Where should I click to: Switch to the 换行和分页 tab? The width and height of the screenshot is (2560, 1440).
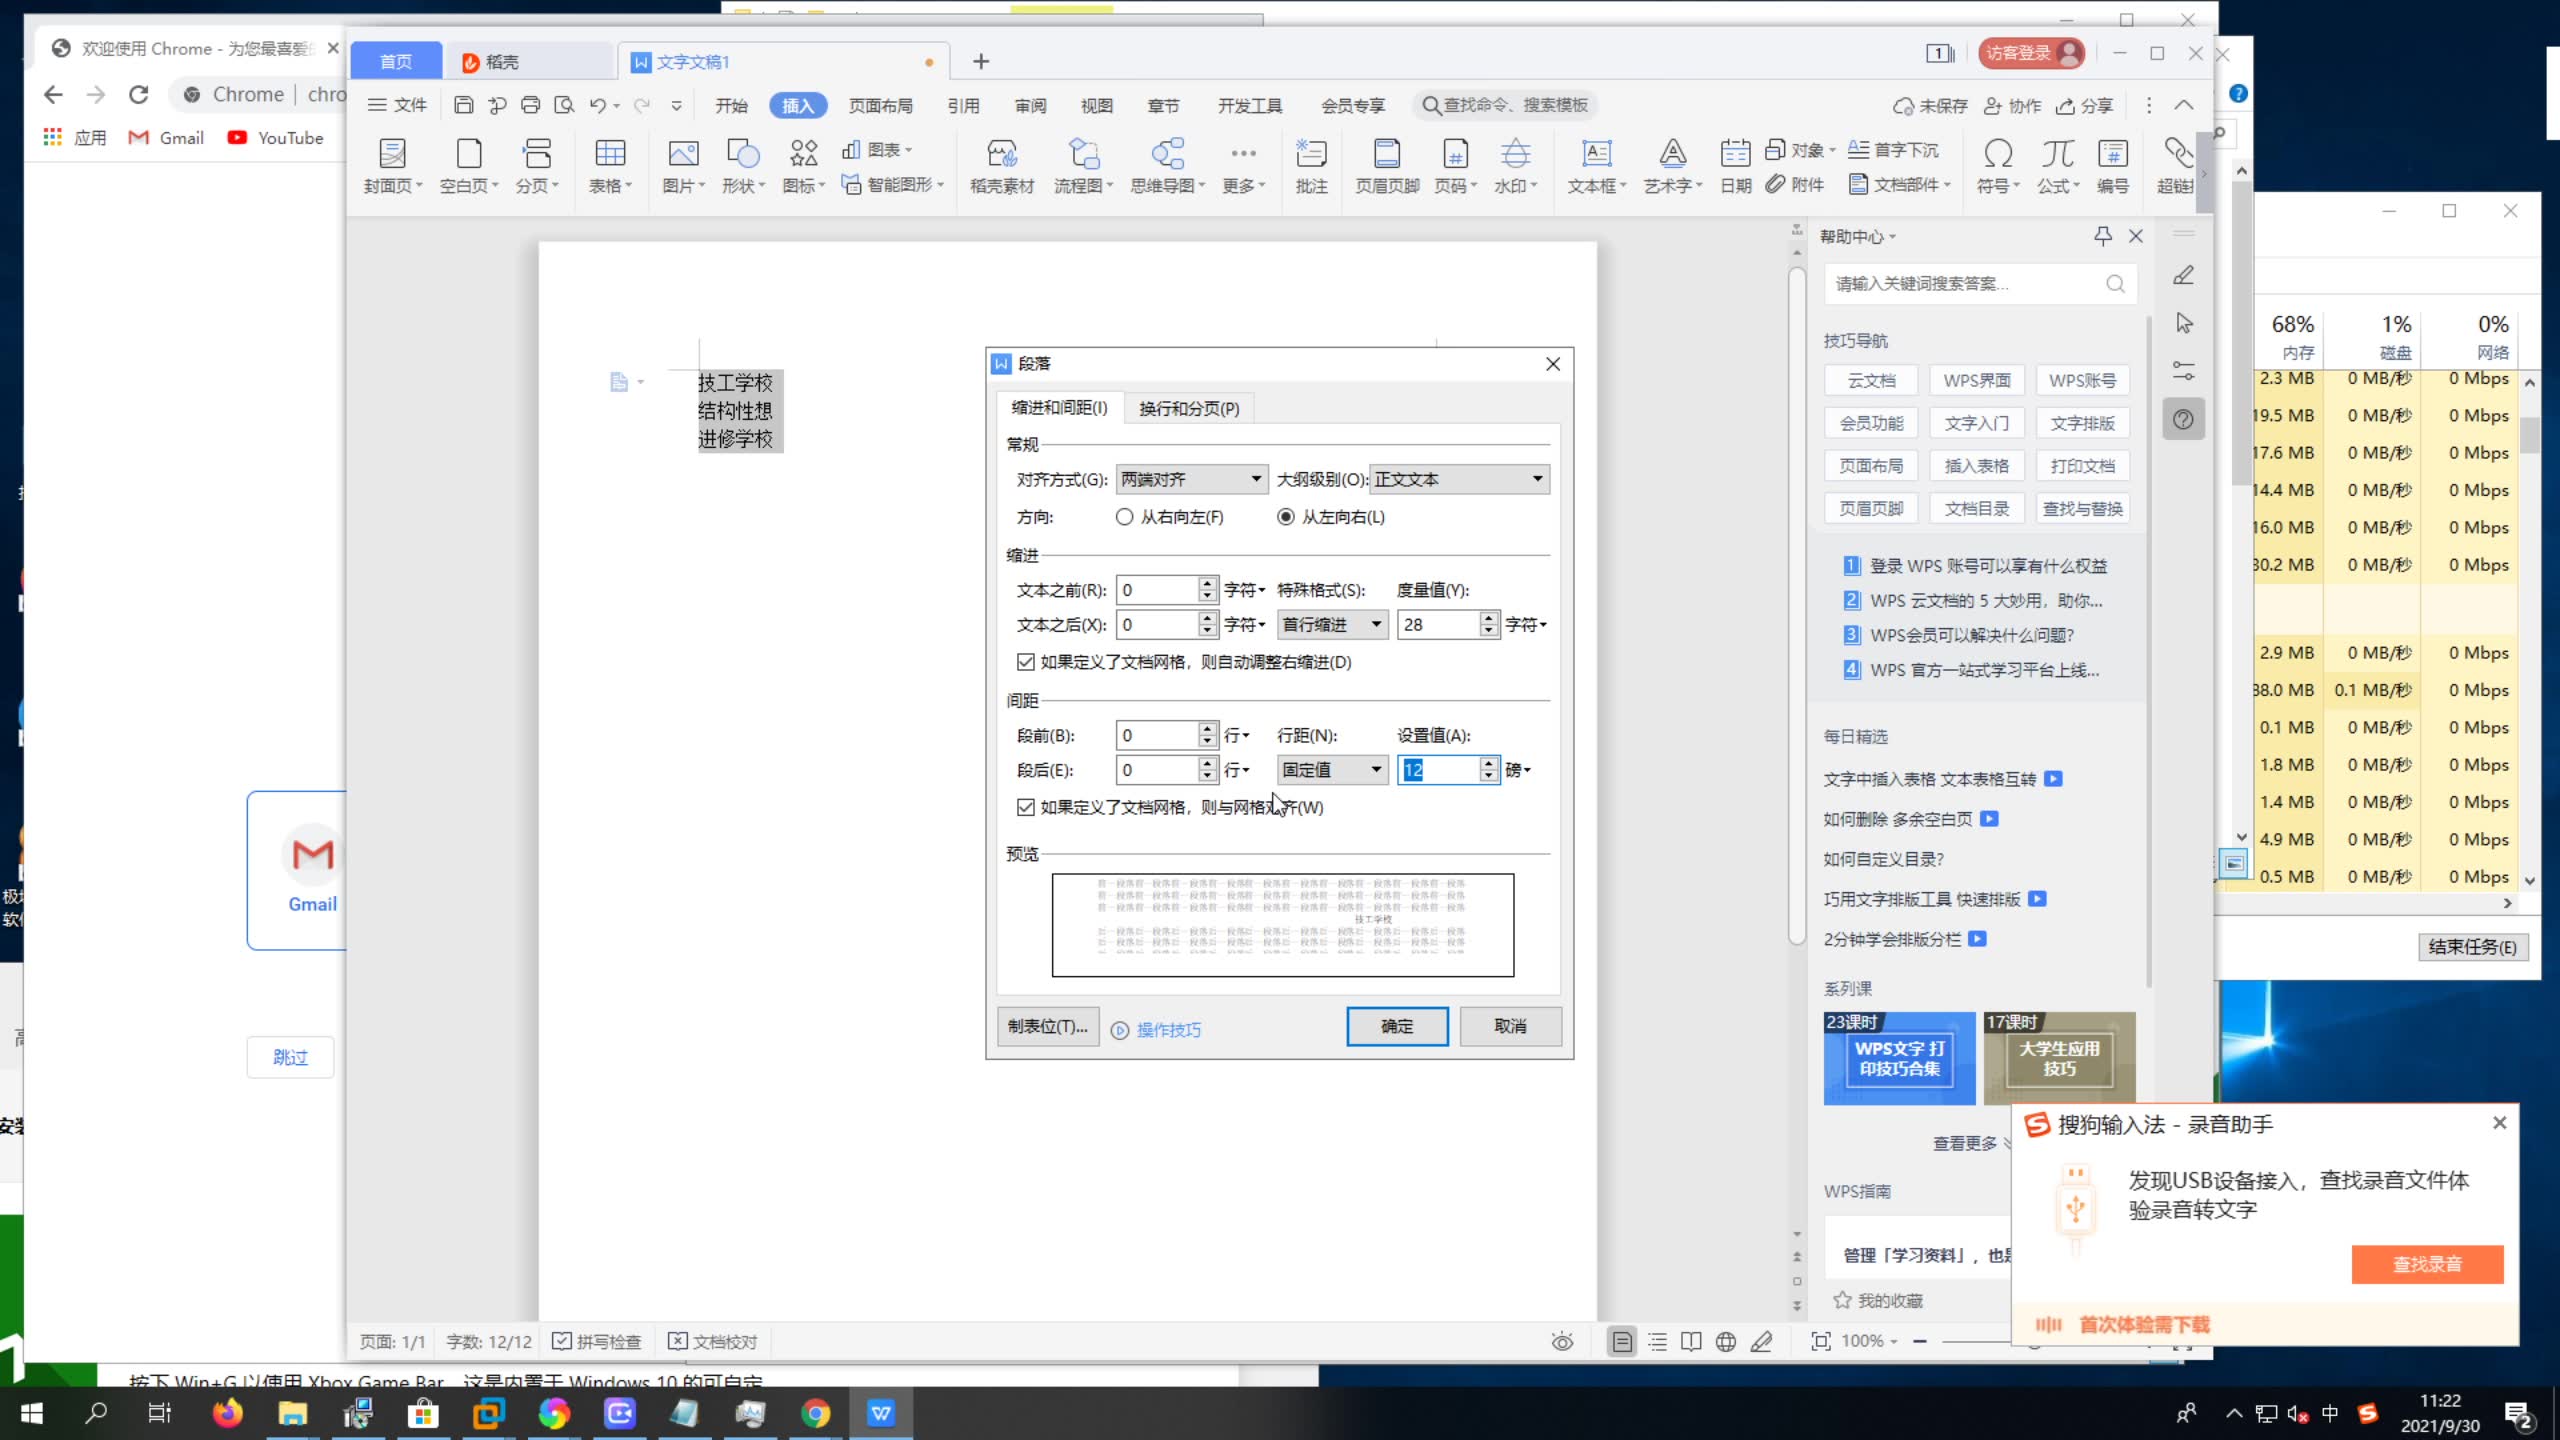click(1188, 409)
